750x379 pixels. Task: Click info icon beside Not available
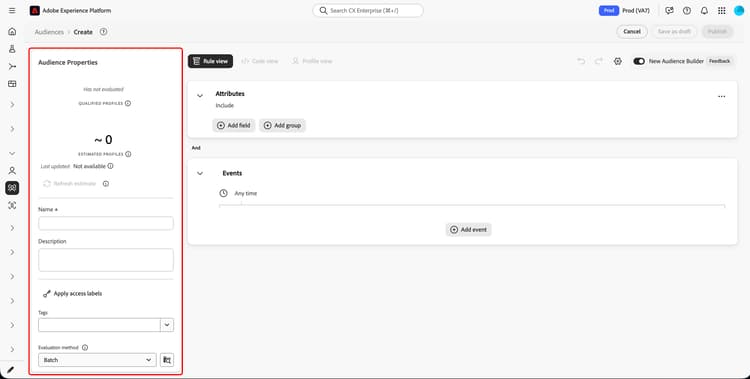point(110,166)
